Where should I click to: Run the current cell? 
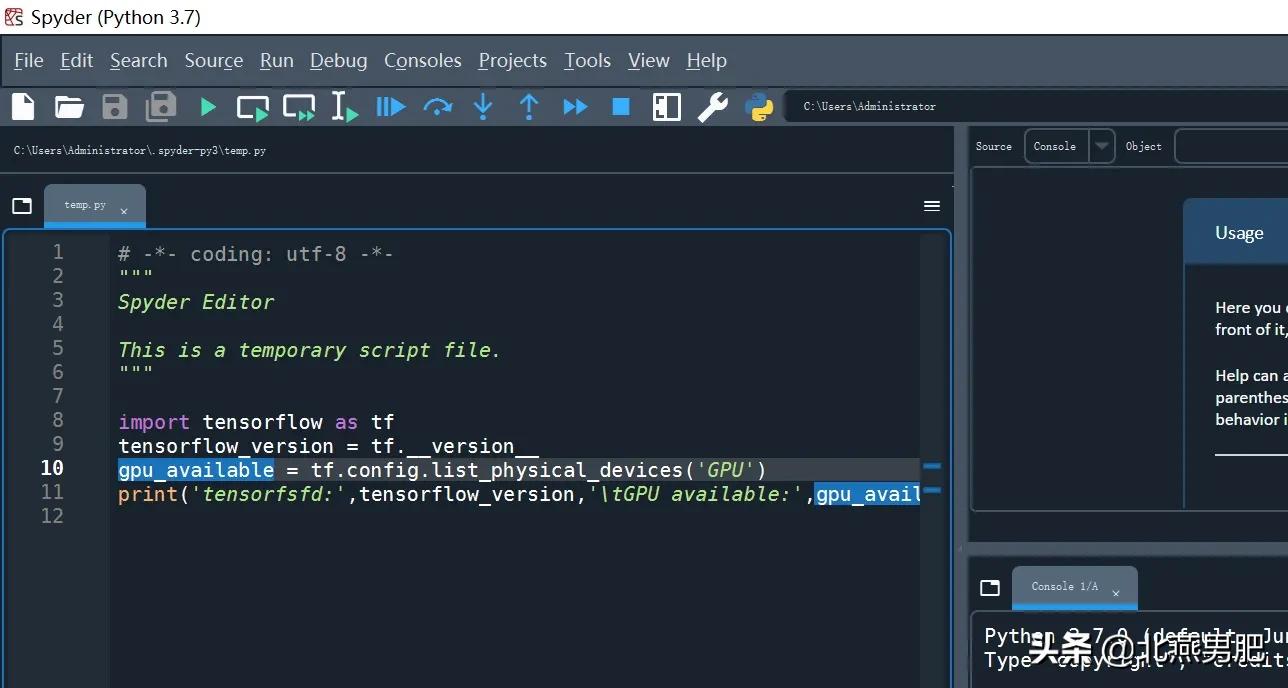click(x=252, y=106)
